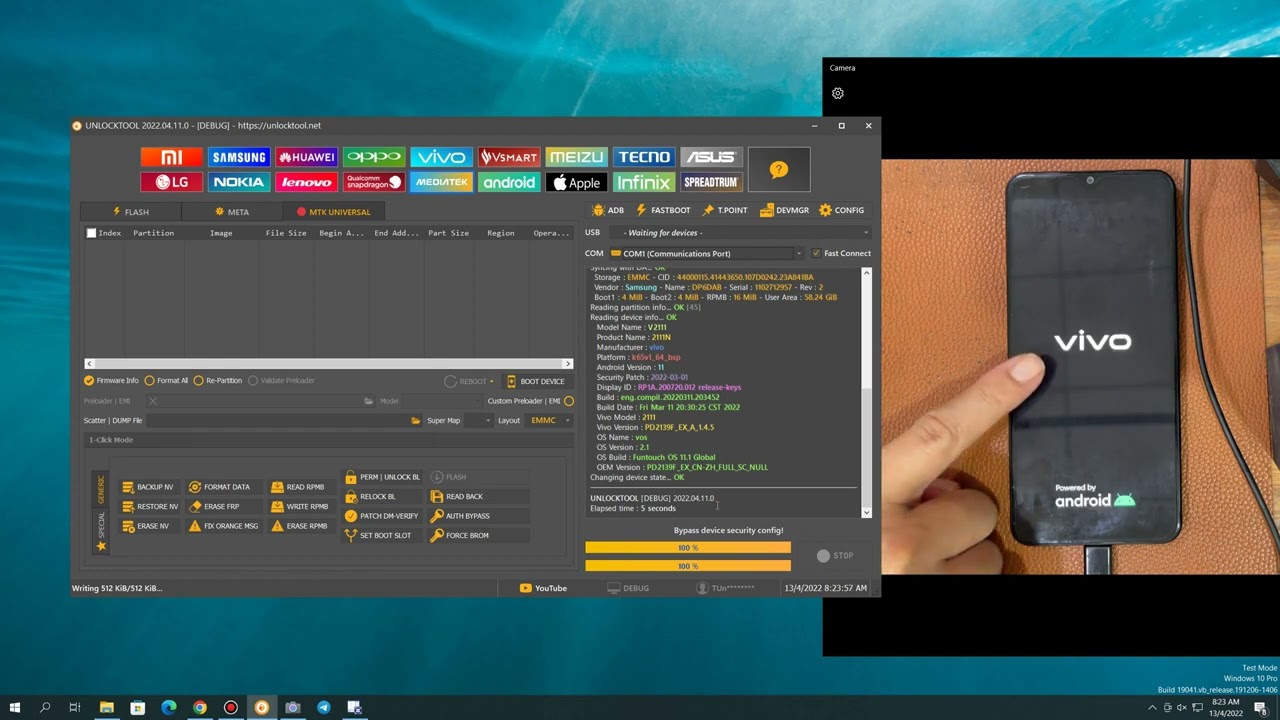
Task: Select the Meizu brand logo
Action: pos(576,157)
